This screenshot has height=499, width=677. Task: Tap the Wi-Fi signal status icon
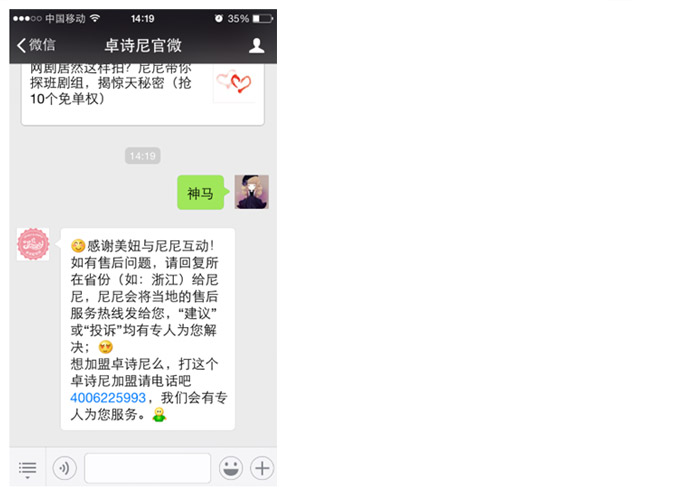click(x=95, y=18)
